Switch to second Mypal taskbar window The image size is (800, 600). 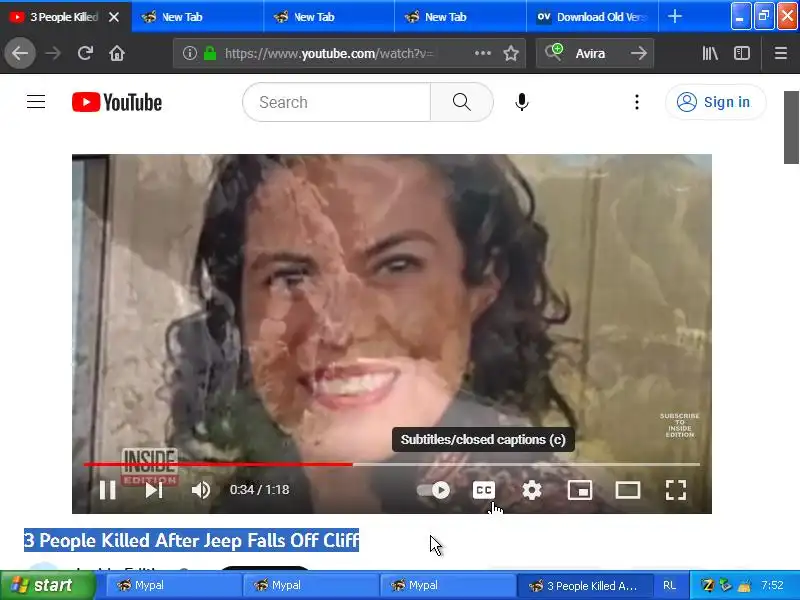[310, 585]
